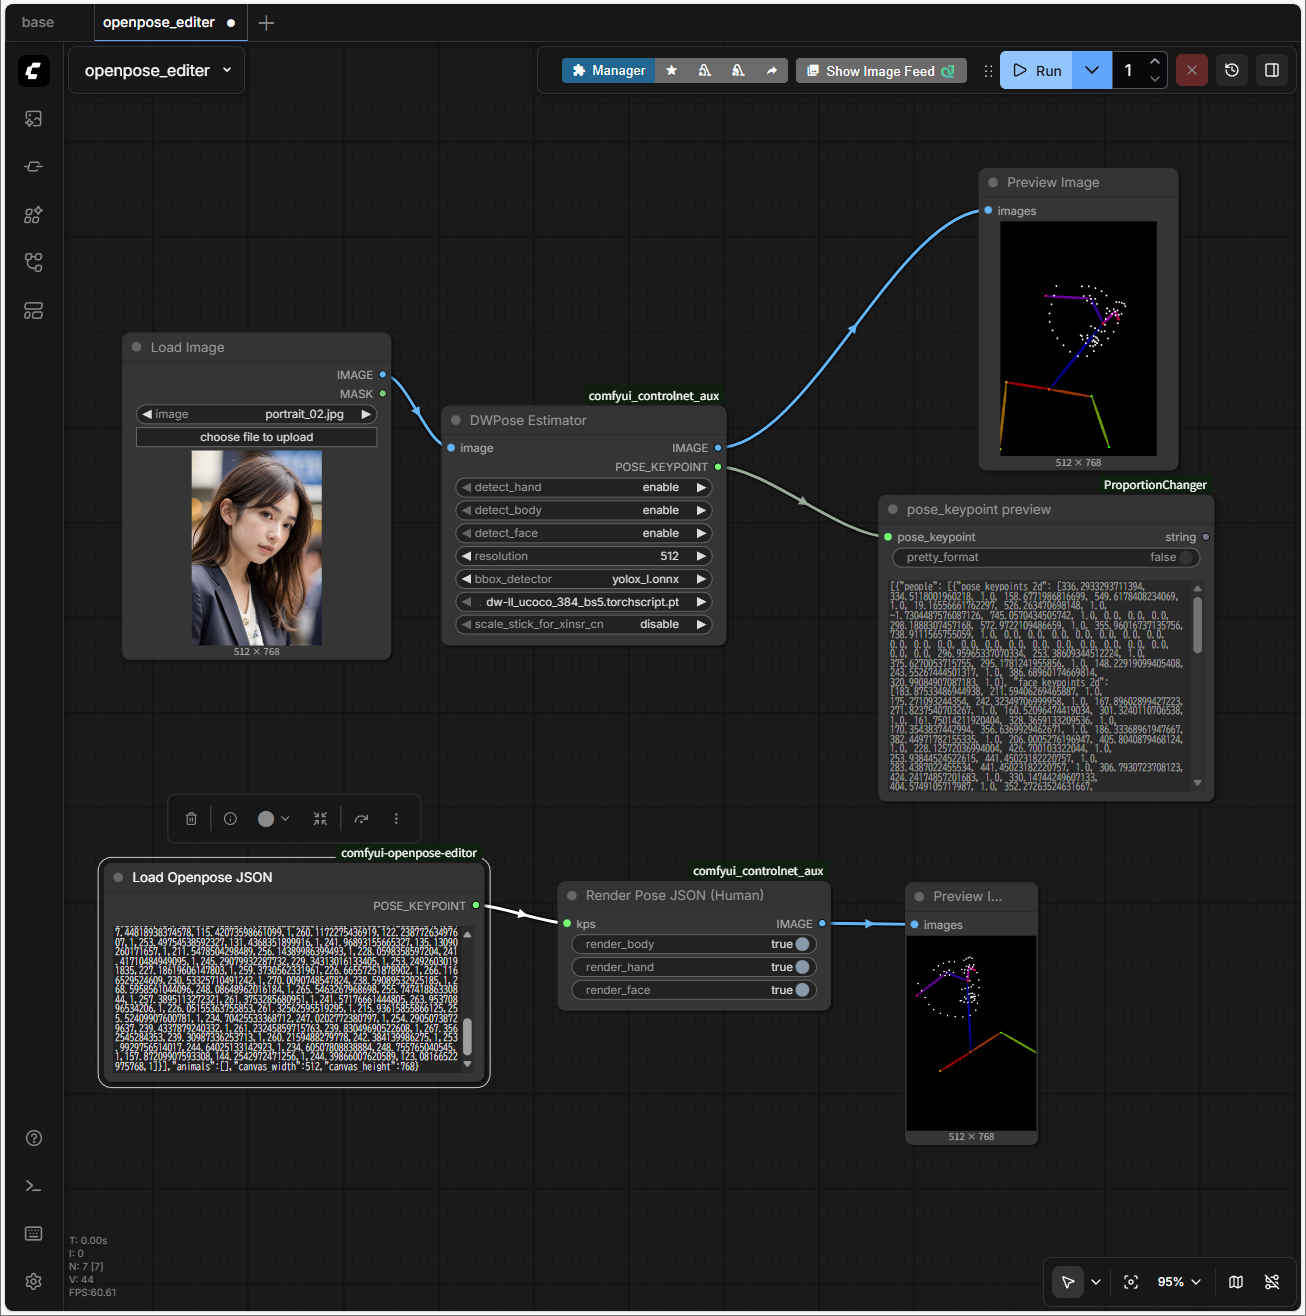
Task: Enable the pretty_format toggle
Action: (1185, 557)
